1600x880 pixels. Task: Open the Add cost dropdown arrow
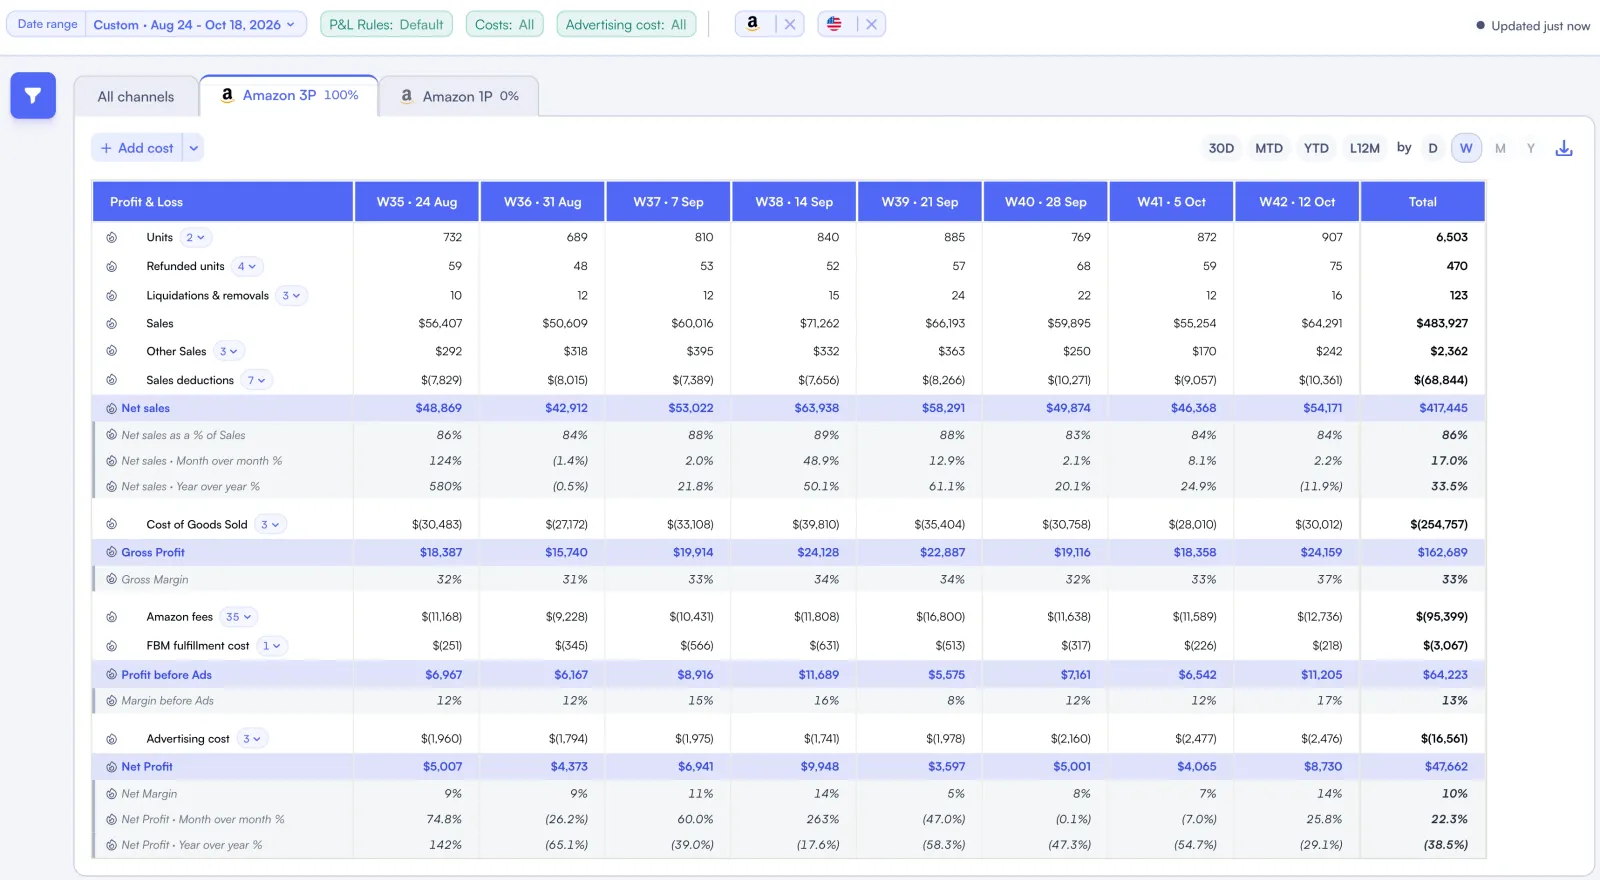(194, 148)
